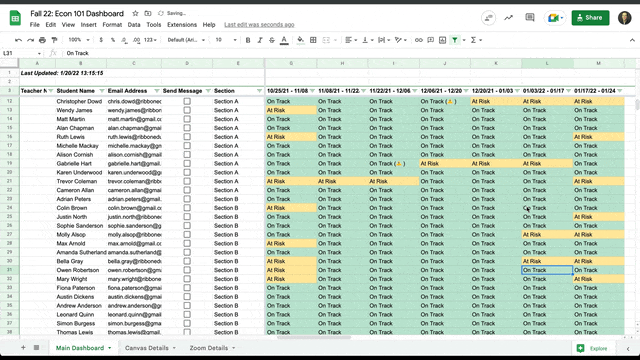Start a Meet call from header
The image size is (640, 360).
tap(555, 18)
